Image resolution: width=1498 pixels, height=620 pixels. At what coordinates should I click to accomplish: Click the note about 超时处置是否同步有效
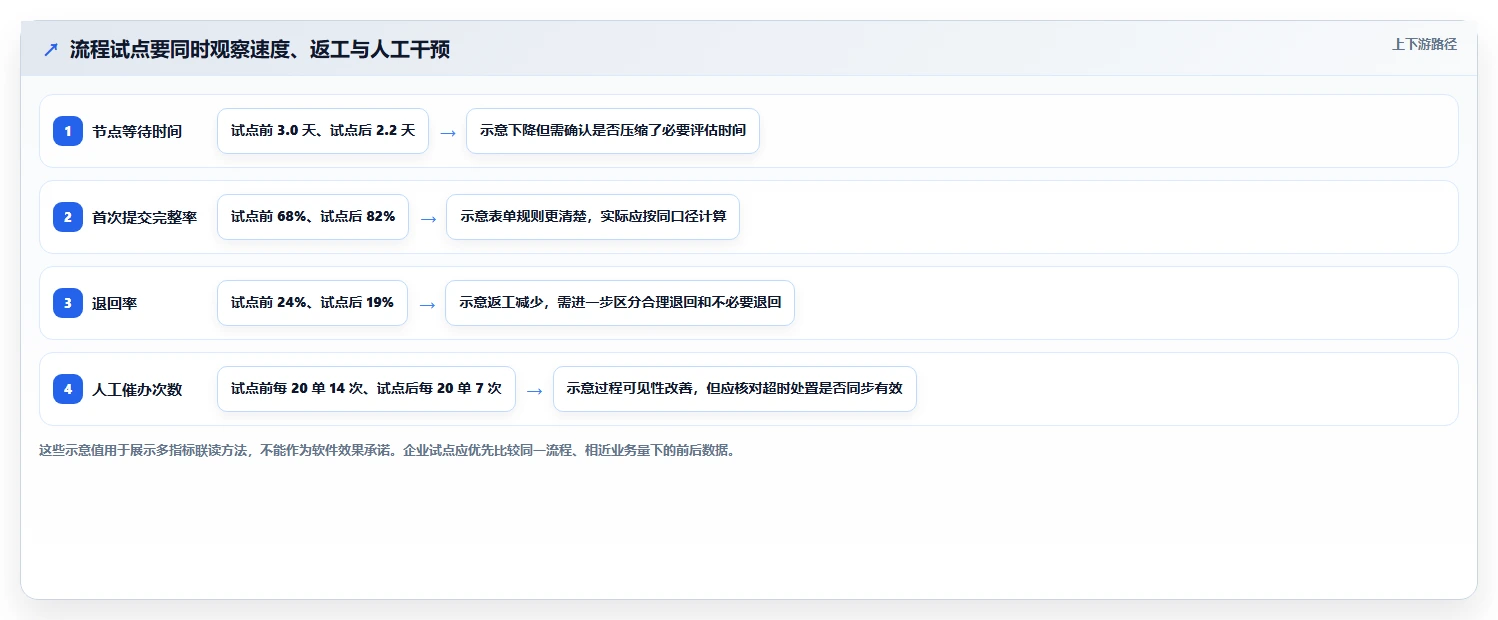pyautogui.click(x=735, y=389)
